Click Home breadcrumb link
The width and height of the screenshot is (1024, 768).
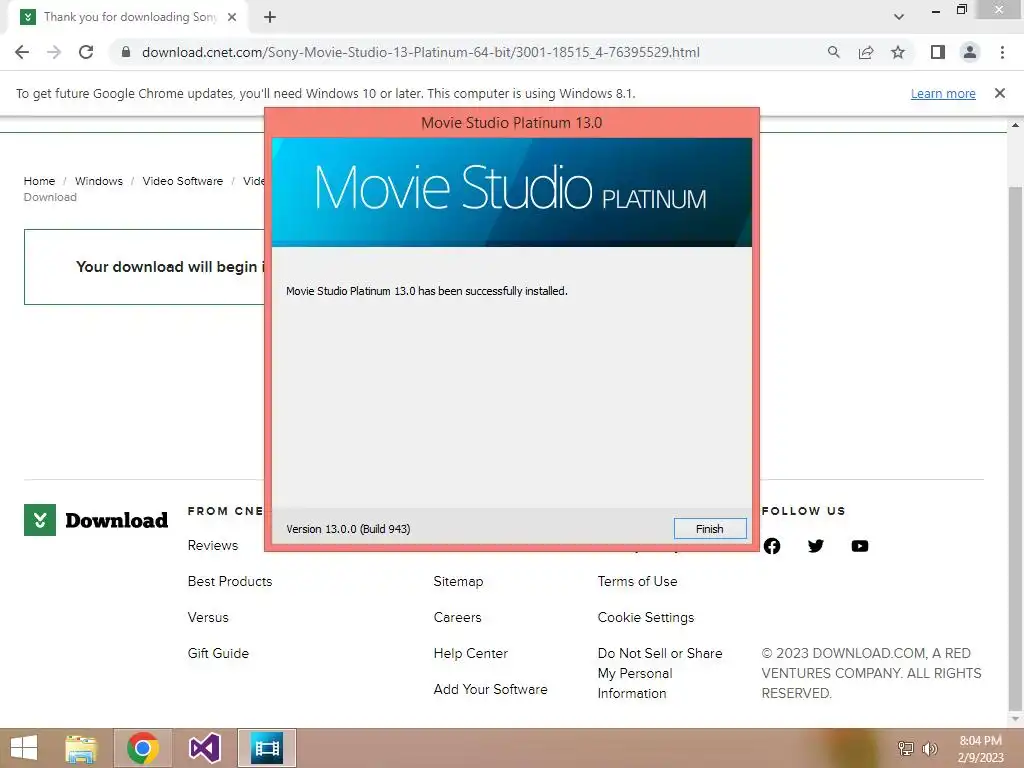click(39, 181)
